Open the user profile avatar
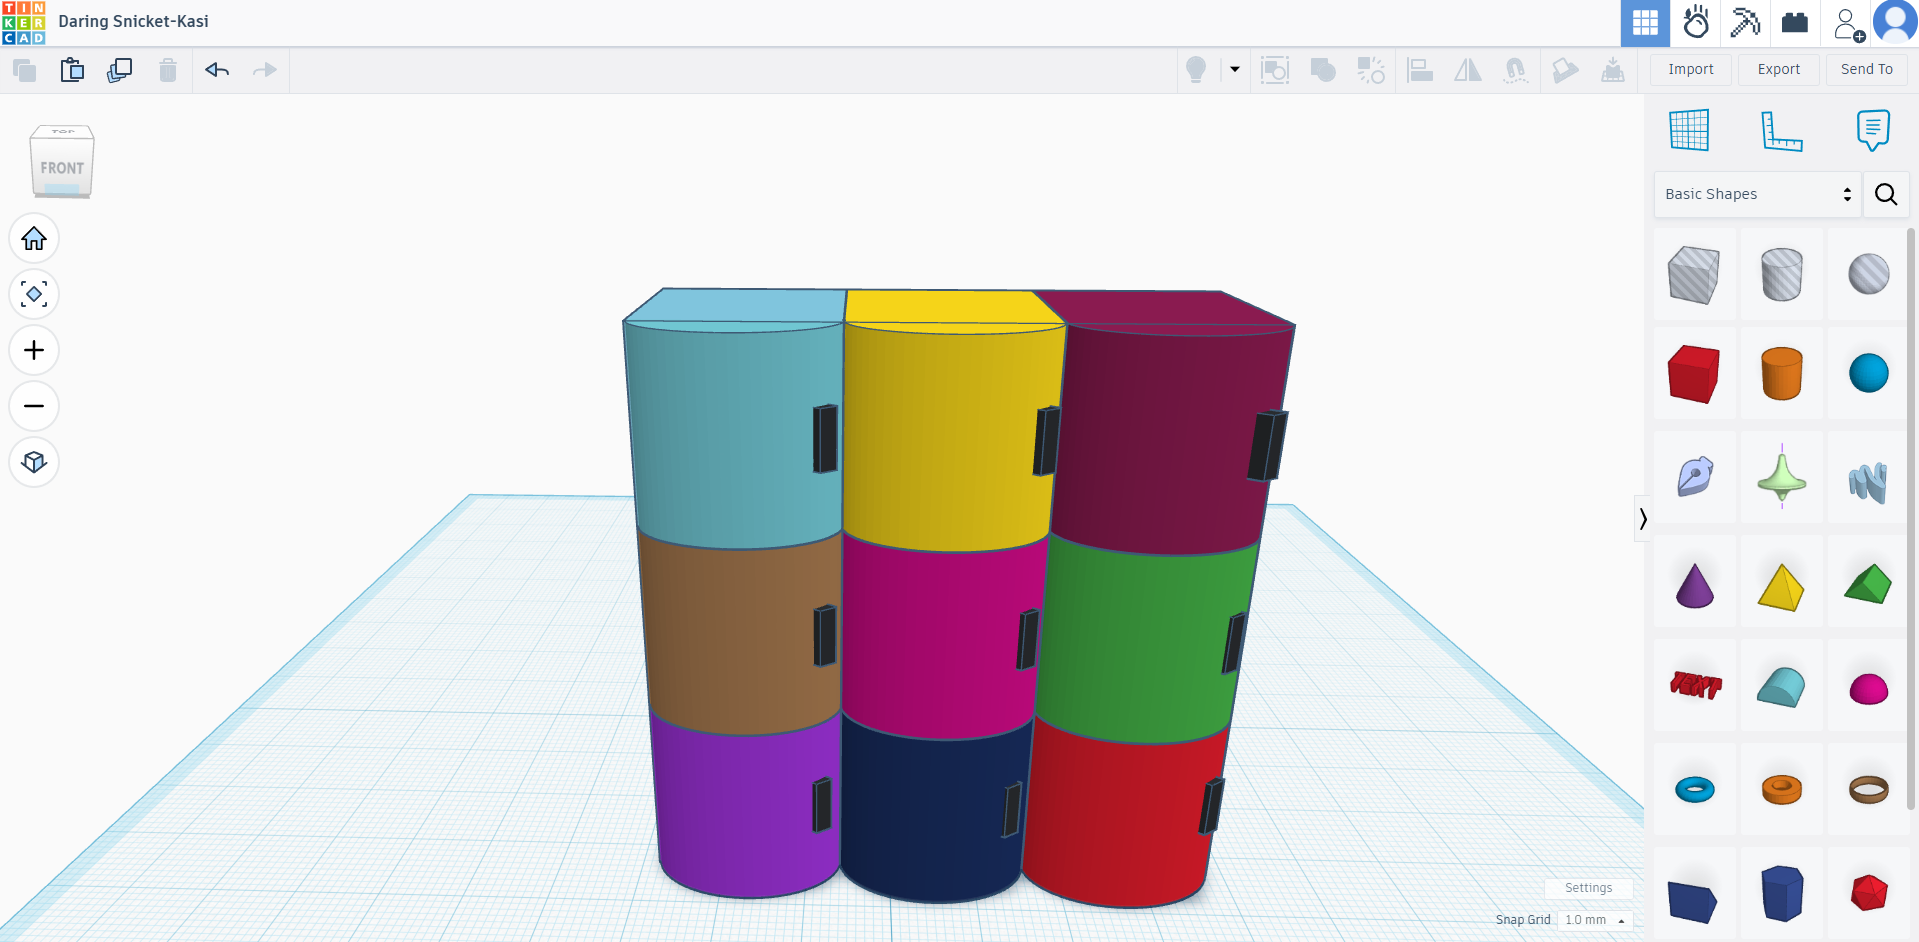1919x942 pixels. click(x=1895, y=22)
